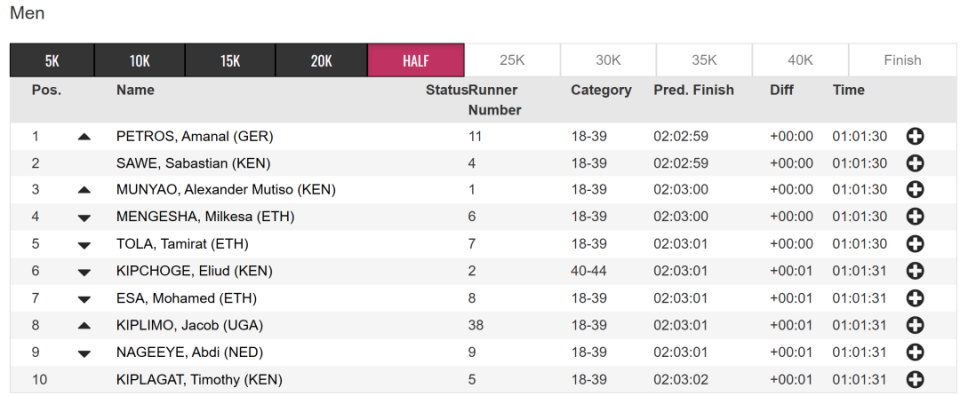Open the Finish results tab
The width and height of the screenshot is (960, 396).
point(902,60)
